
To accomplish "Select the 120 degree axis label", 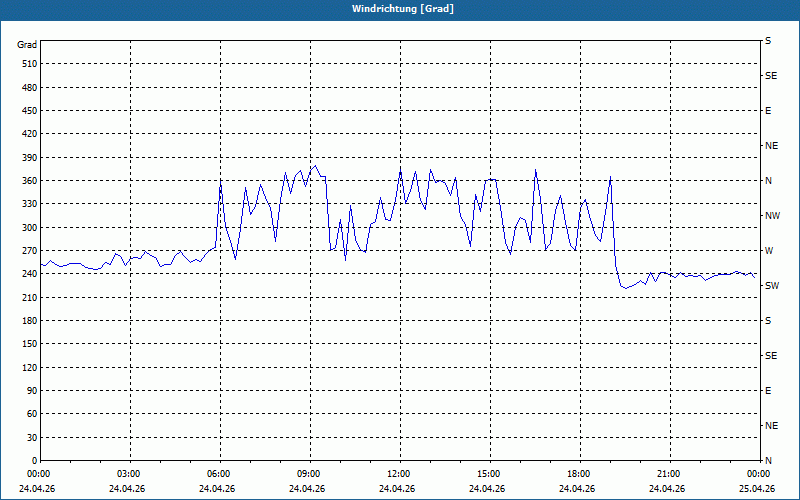I will [x=30, y=368].
